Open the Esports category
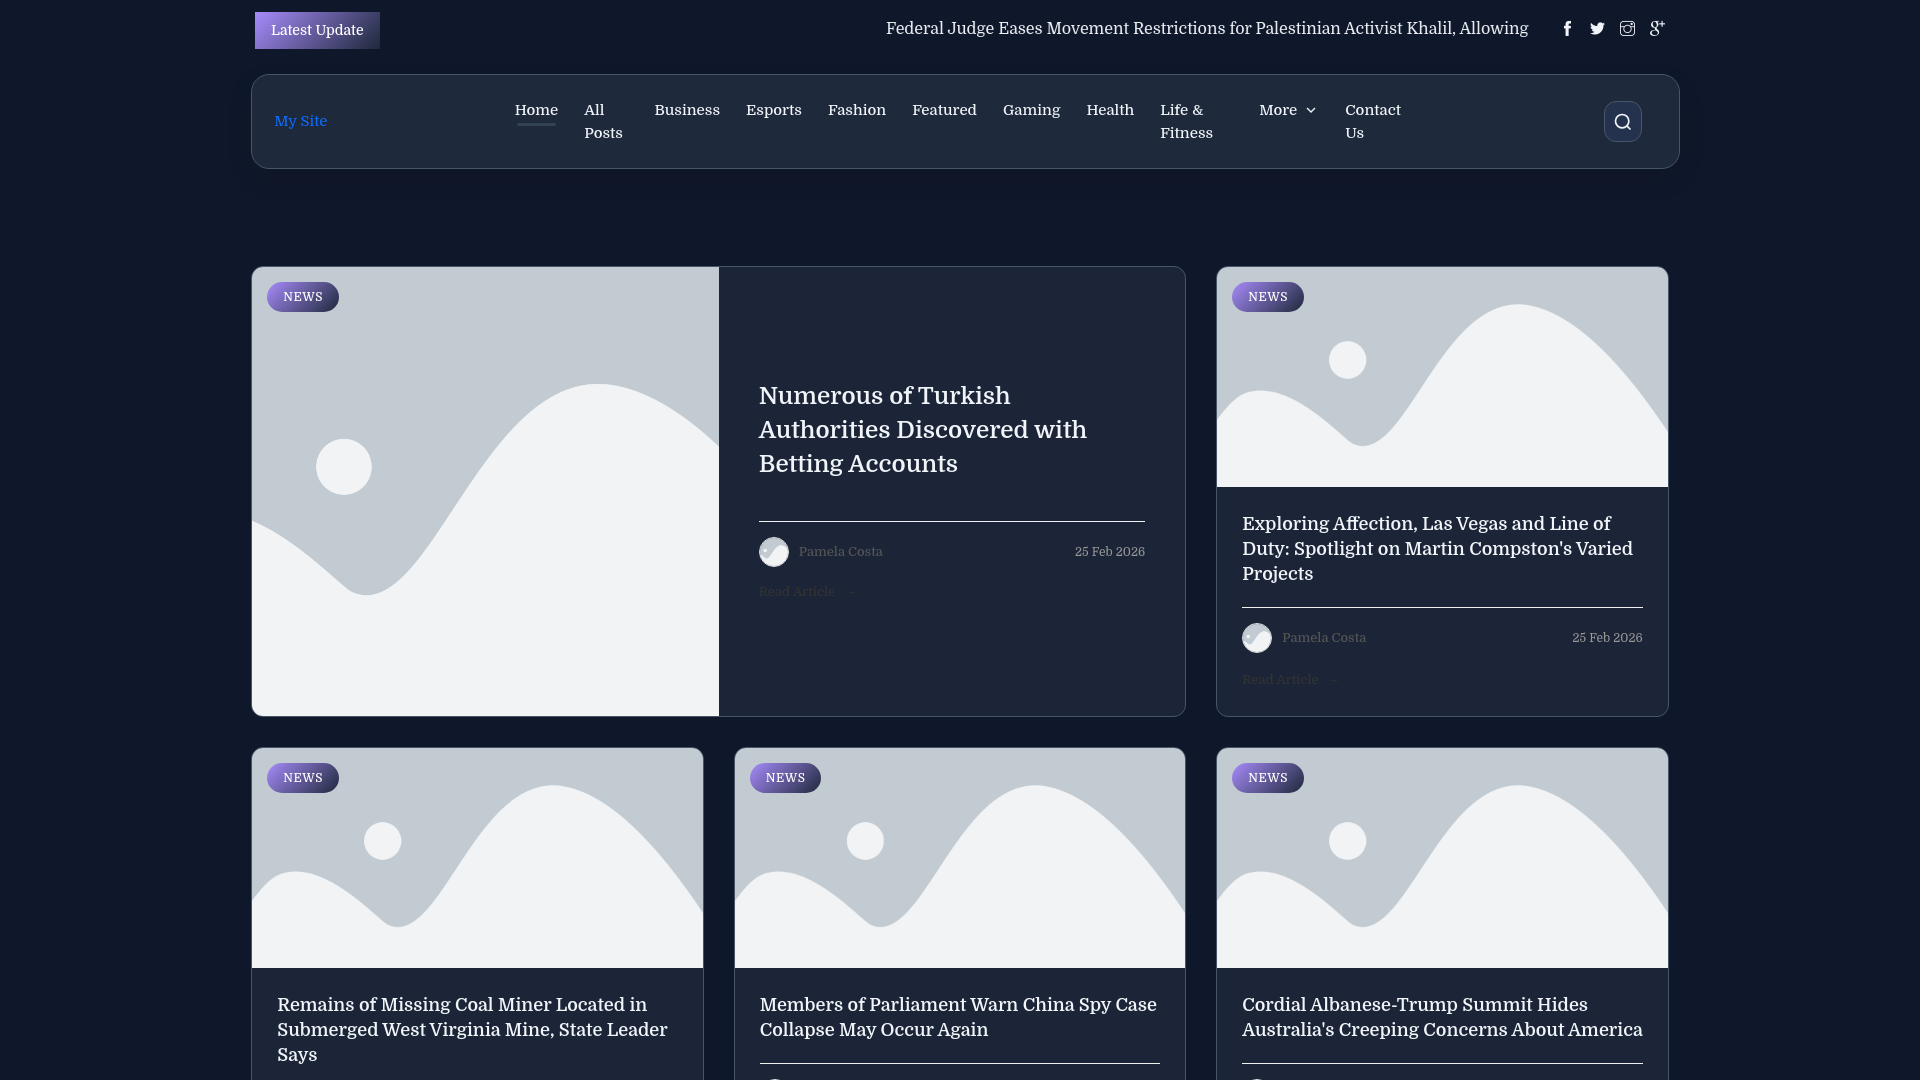Screen dimensions: 1920x1080 (774, 110)
